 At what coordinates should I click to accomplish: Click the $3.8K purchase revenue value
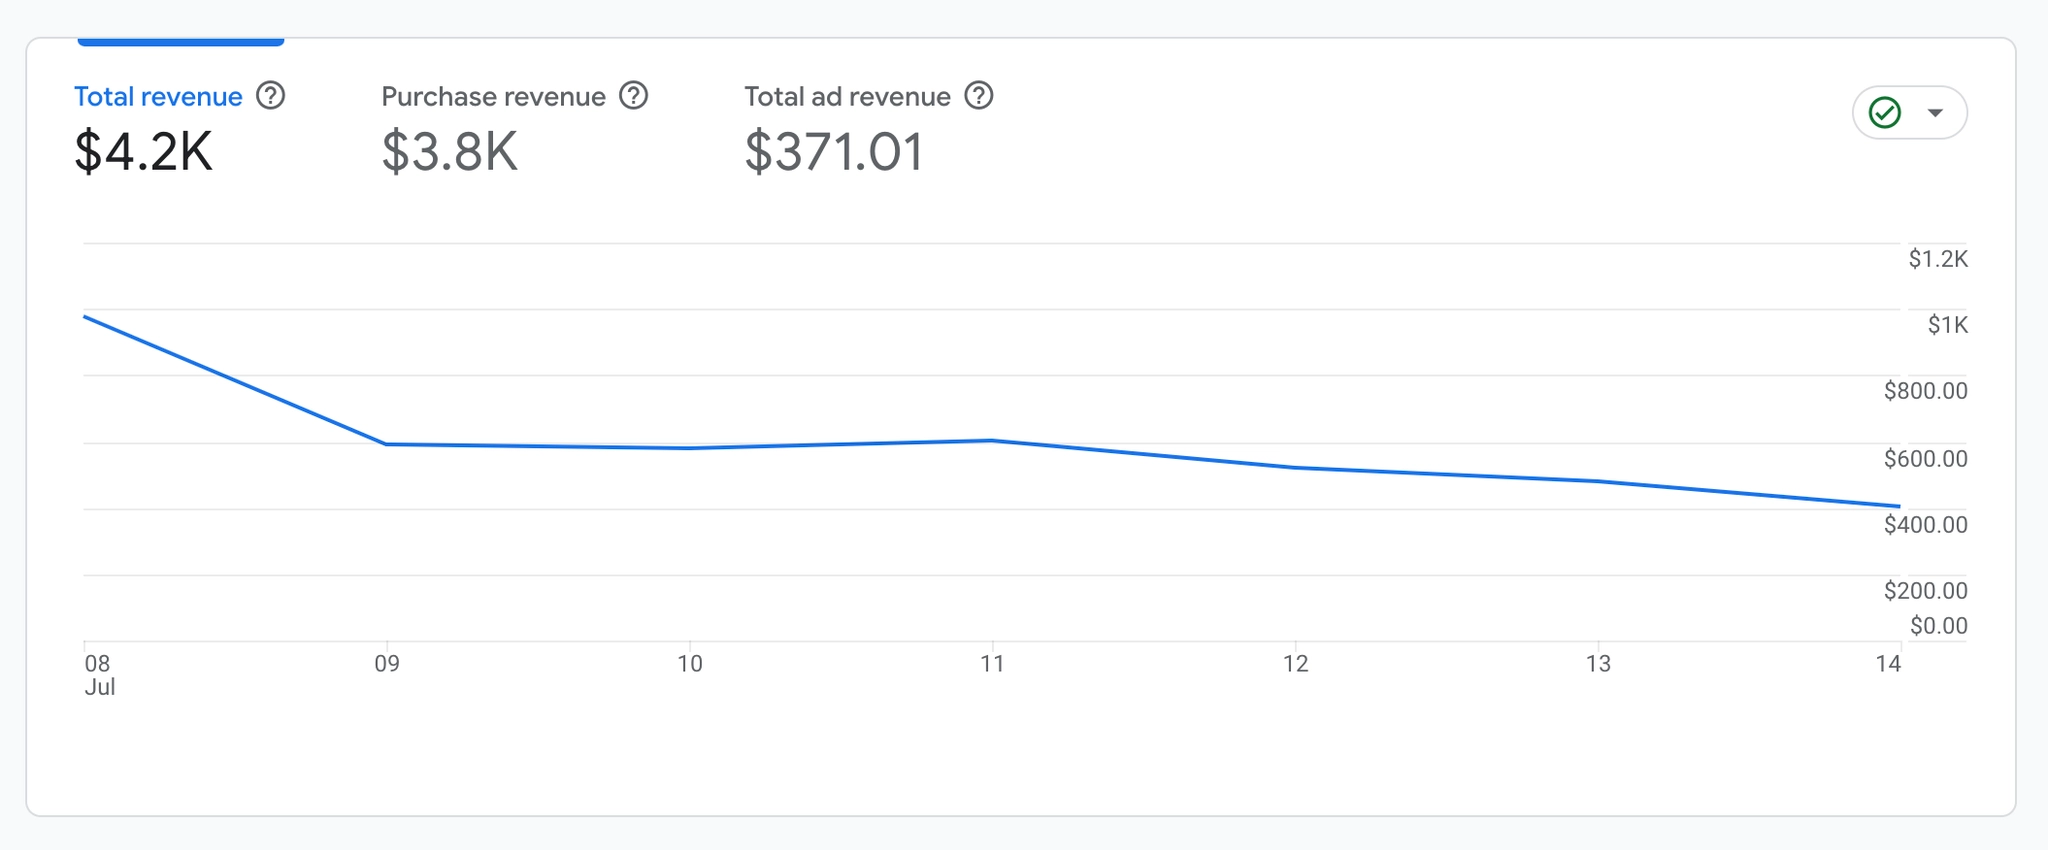click(x=450, y=152)
